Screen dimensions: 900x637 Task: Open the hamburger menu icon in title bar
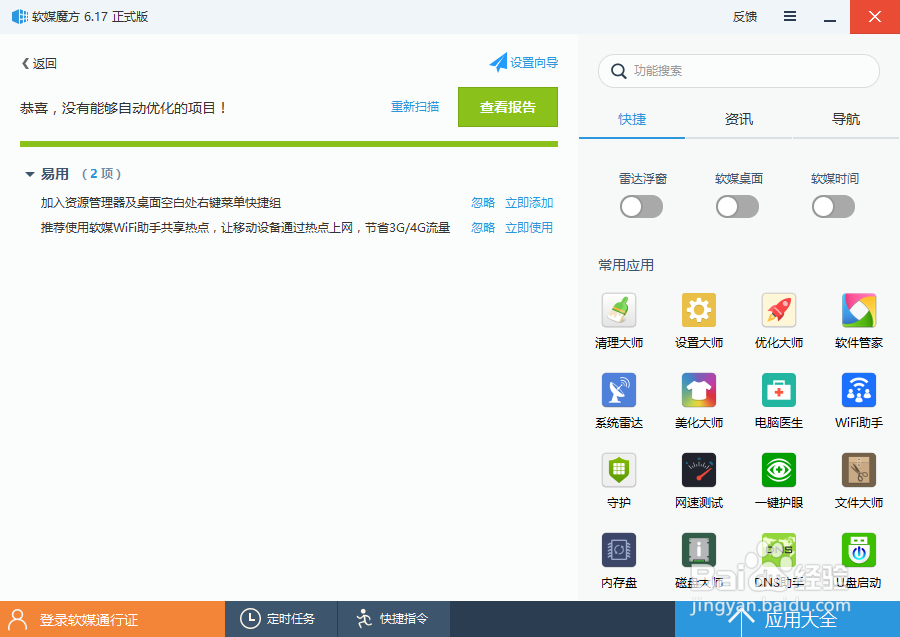pos(790,17)
